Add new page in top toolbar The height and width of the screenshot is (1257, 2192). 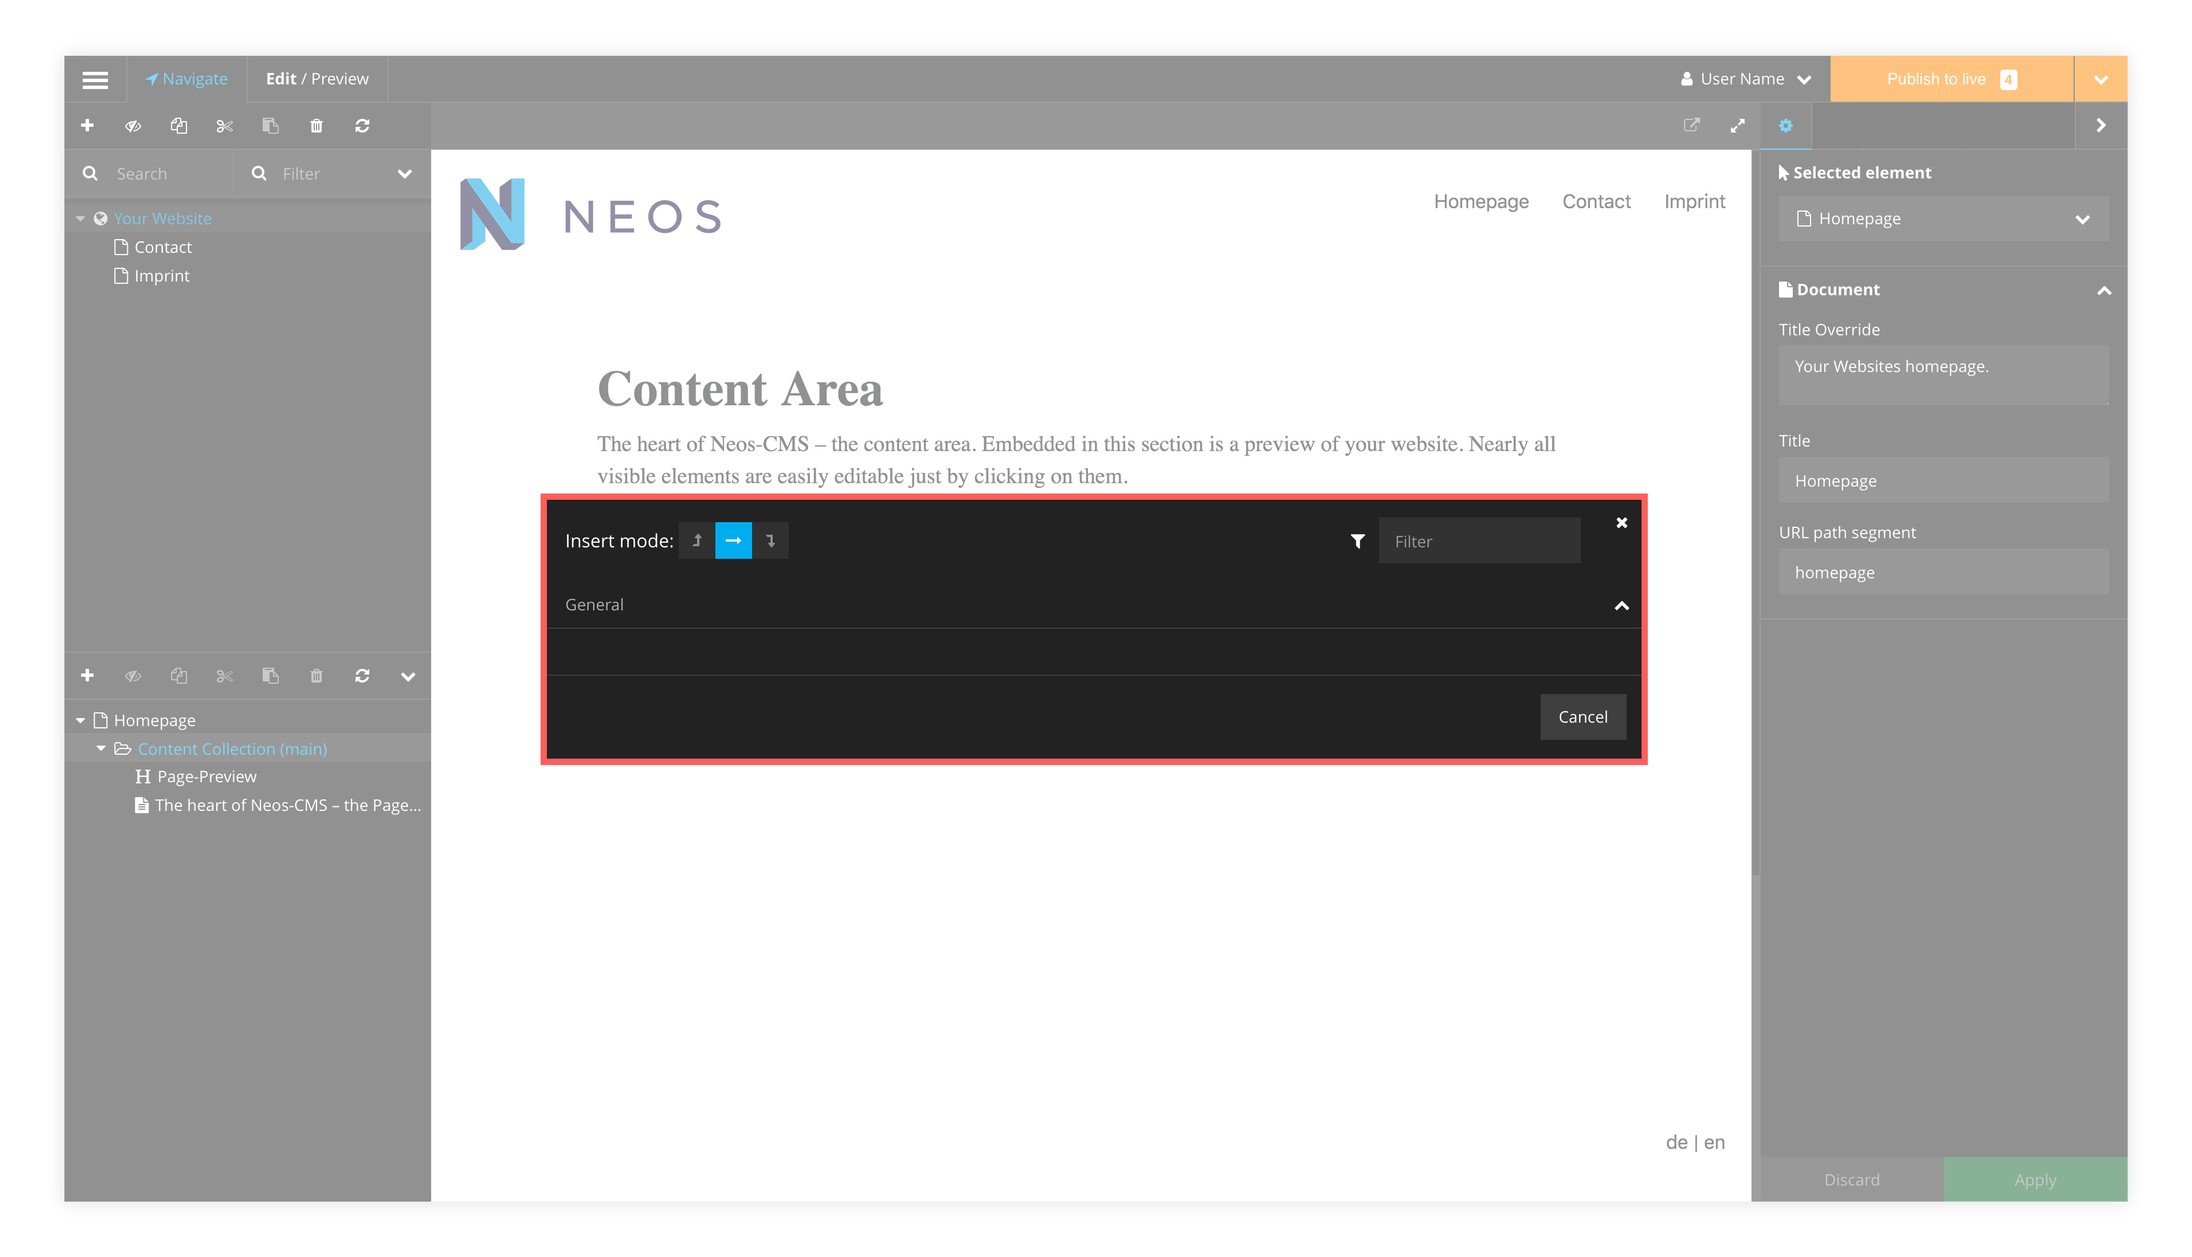[87, 125]
